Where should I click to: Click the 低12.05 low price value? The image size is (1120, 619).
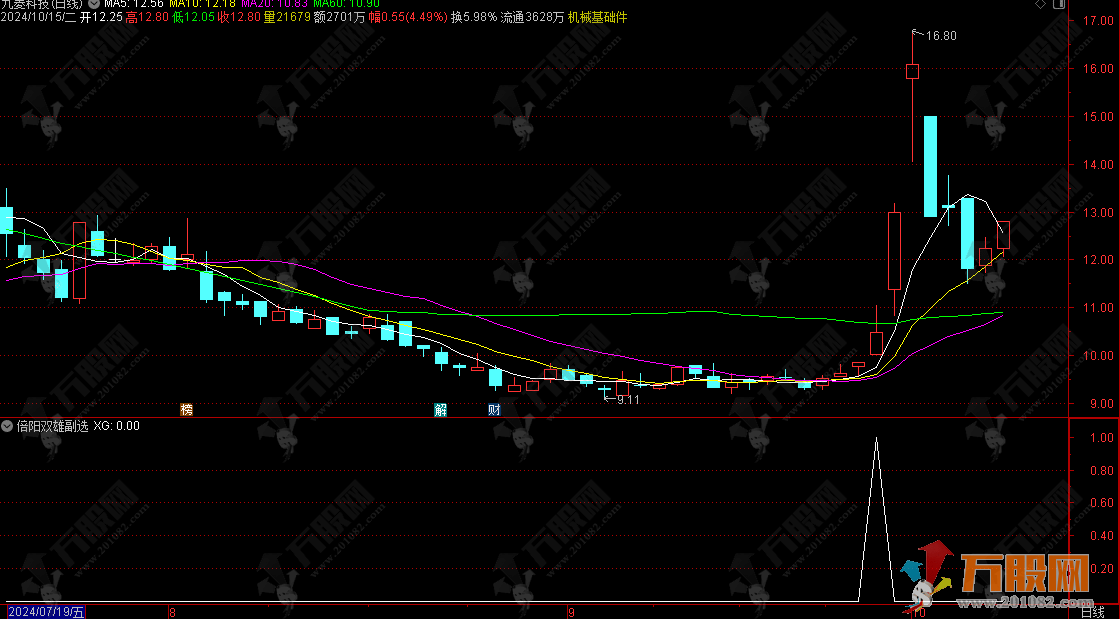click(194, 17)
